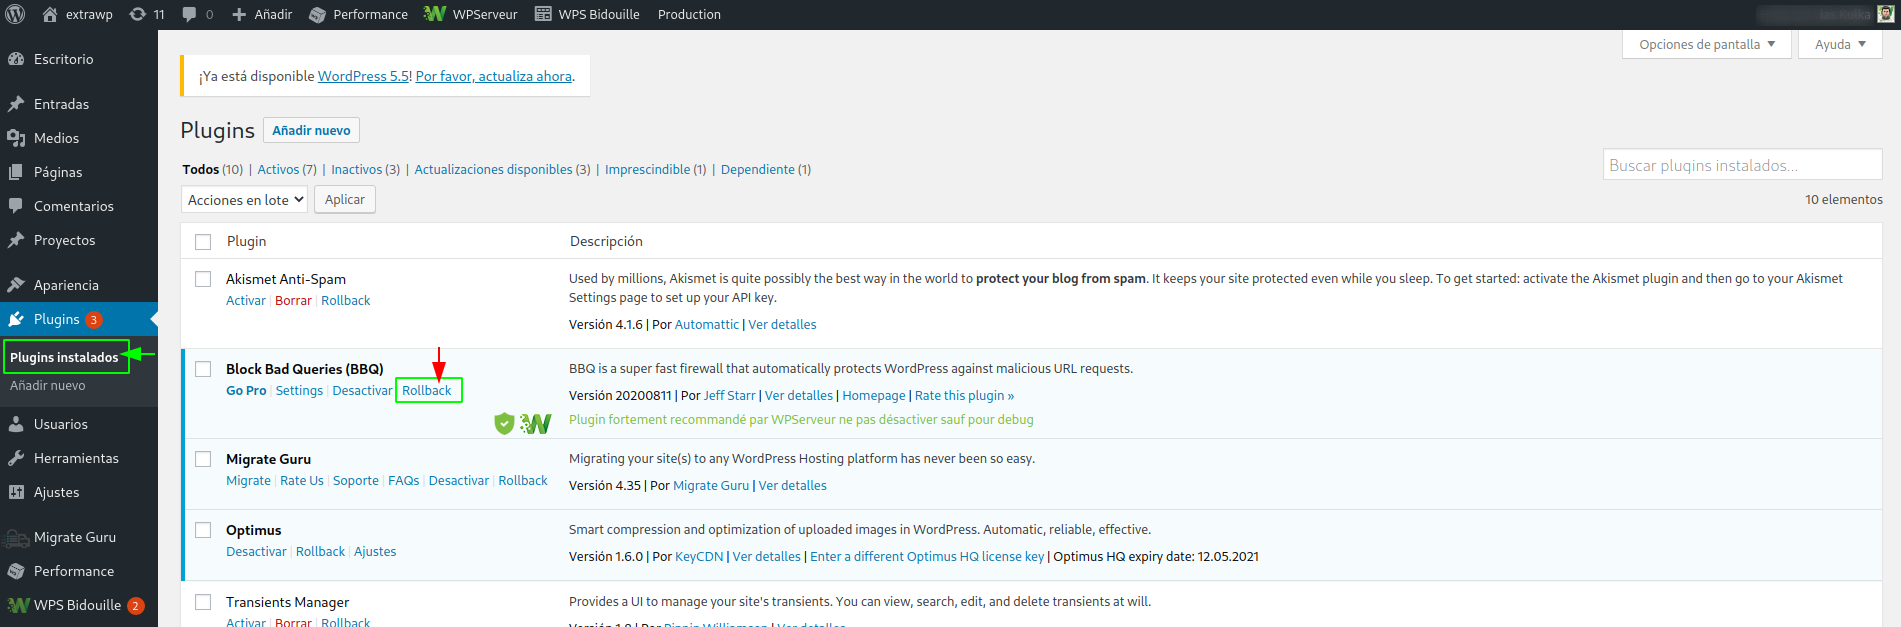
Task: Click the green WPServeur shield badge
Action: [x=504, y=423]
